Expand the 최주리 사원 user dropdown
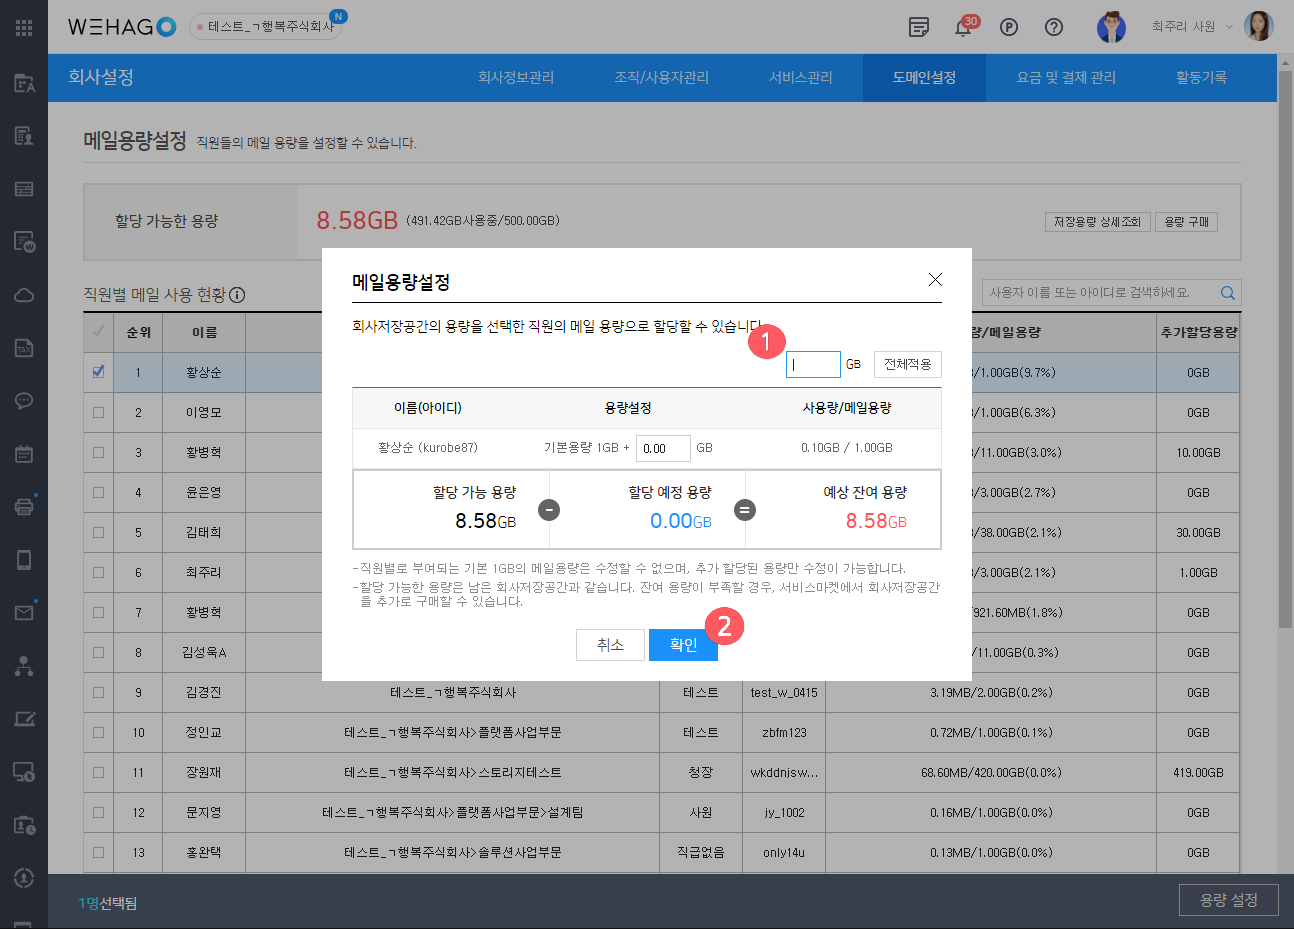 [1191, 27]
